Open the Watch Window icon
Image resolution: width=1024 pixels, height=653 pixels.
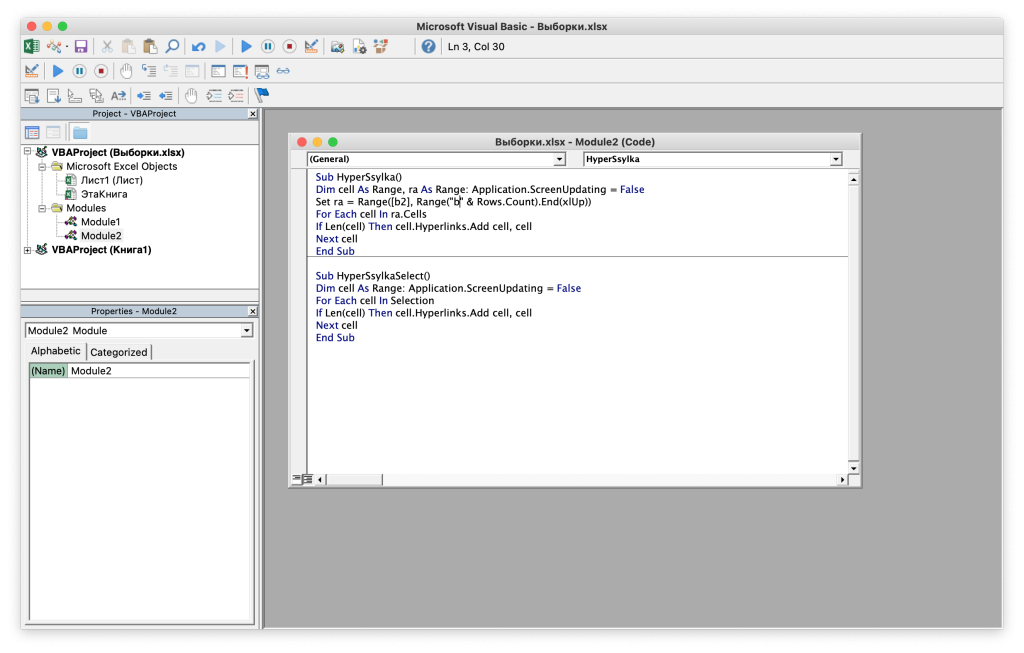(262, 71)
